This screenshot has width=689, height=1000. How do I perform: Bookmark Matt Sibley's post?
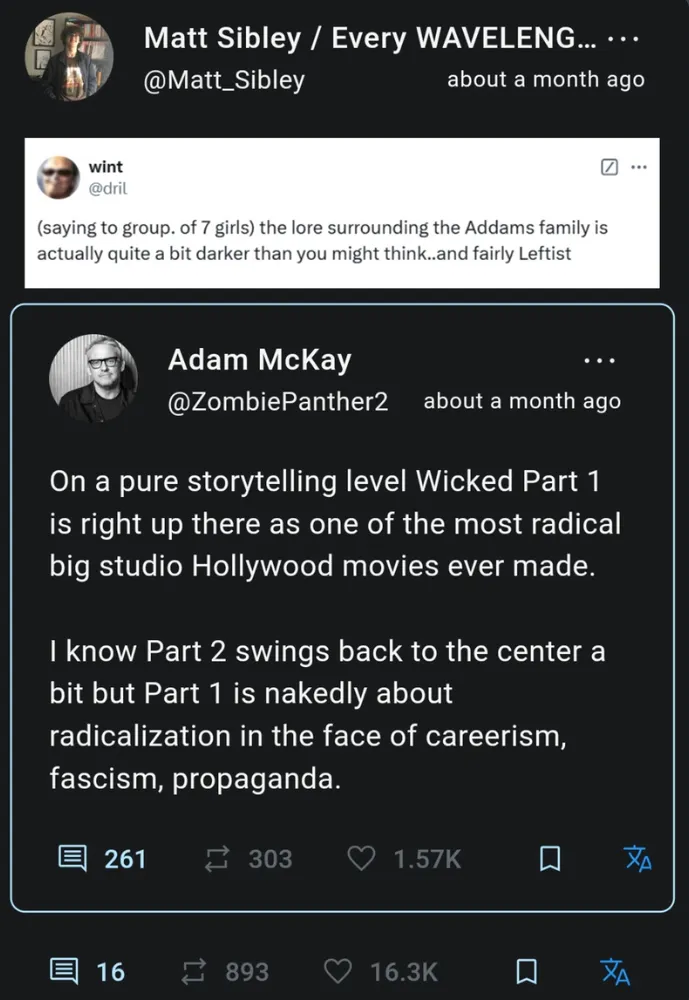point(526,971)
